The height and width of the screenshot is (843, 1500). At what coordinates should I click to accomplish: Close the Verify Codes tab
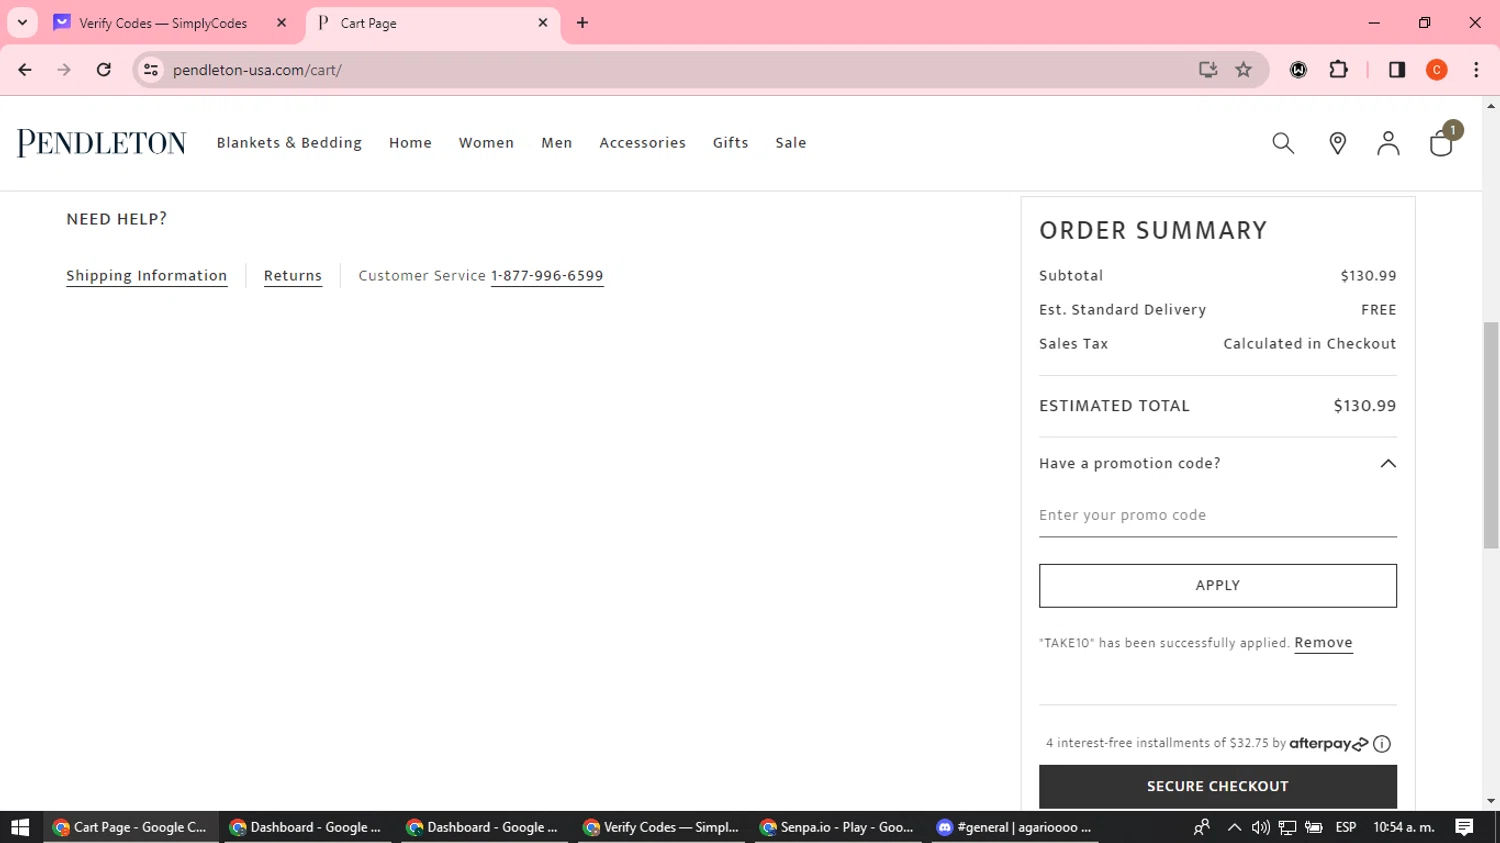pyautogui.click(x=282, y=23)
